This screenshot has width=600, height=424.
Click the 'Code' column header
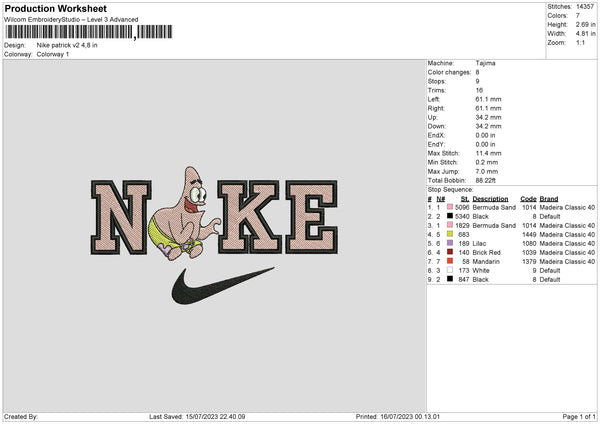click(x=528, y=199)
